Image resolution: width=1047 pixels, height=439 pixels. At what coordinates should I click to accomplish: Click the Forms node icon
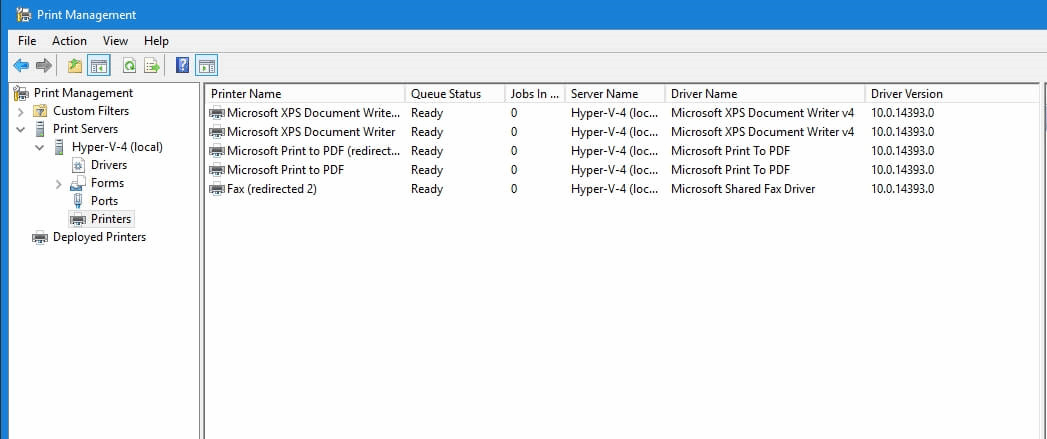(x=78, y=183)
